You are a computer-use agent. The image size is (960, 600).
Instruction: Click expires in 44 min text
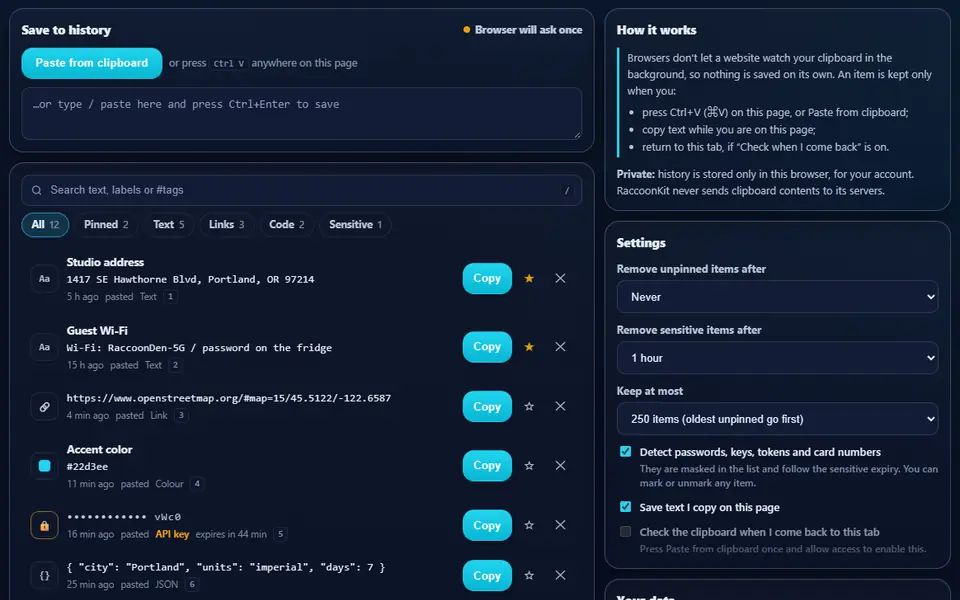point(231,534)
